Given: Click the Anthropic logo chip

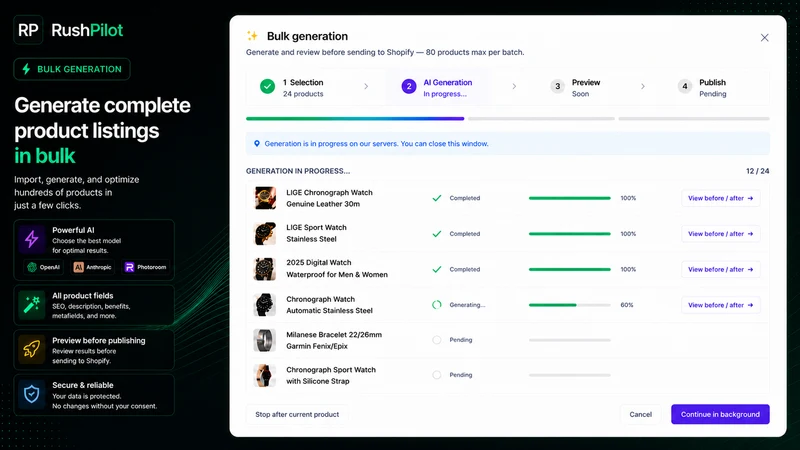Looking at the screenshot, I should coord(92,267).
